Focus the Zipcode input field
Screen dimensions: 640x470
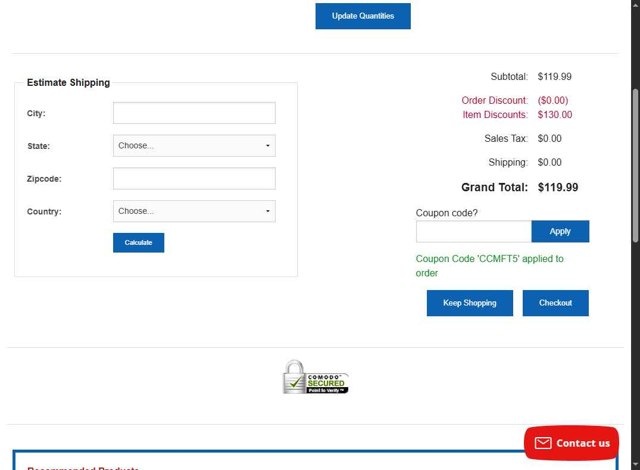pos(194,178)
